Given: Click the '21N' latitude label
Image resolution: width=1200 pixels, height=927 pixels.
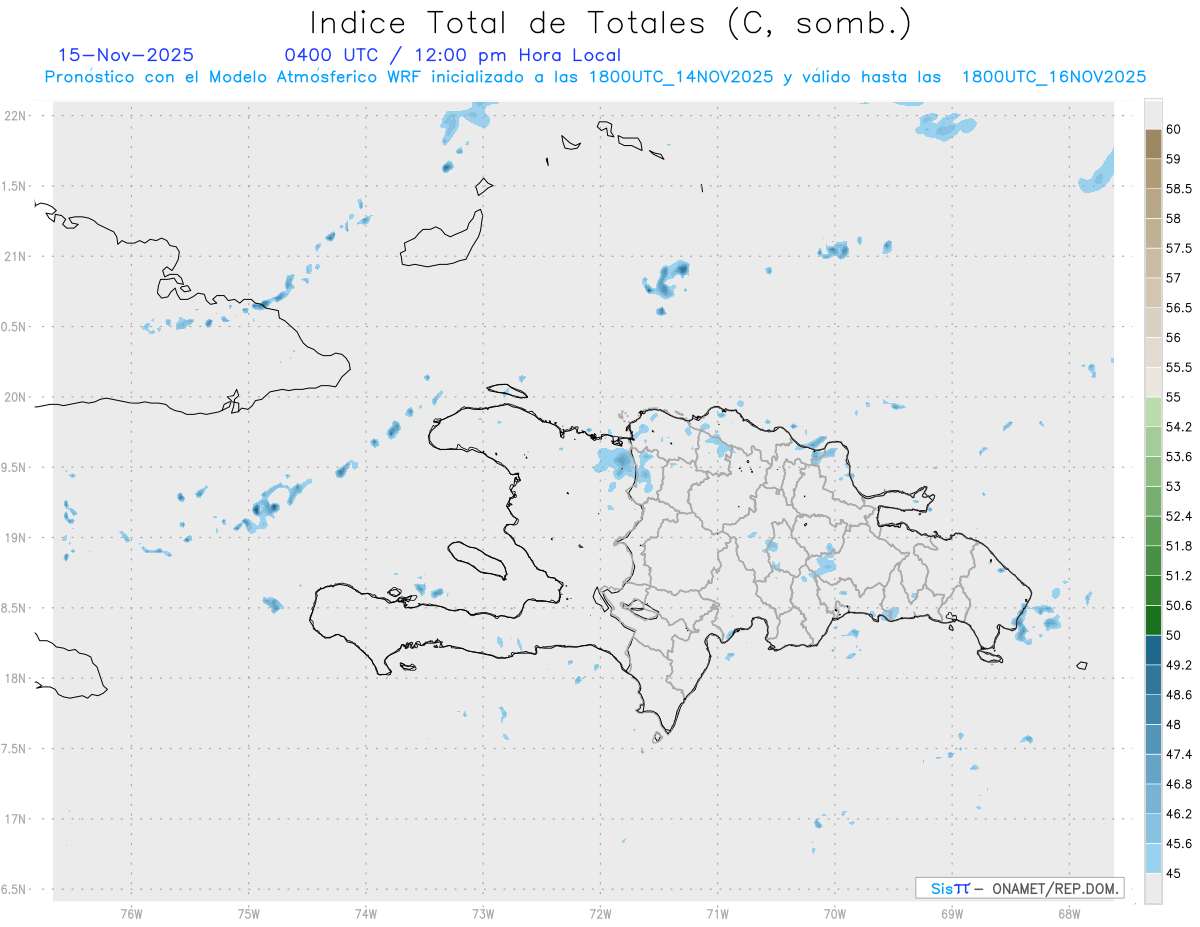Looking at the screenshot, I should (15, 257).
